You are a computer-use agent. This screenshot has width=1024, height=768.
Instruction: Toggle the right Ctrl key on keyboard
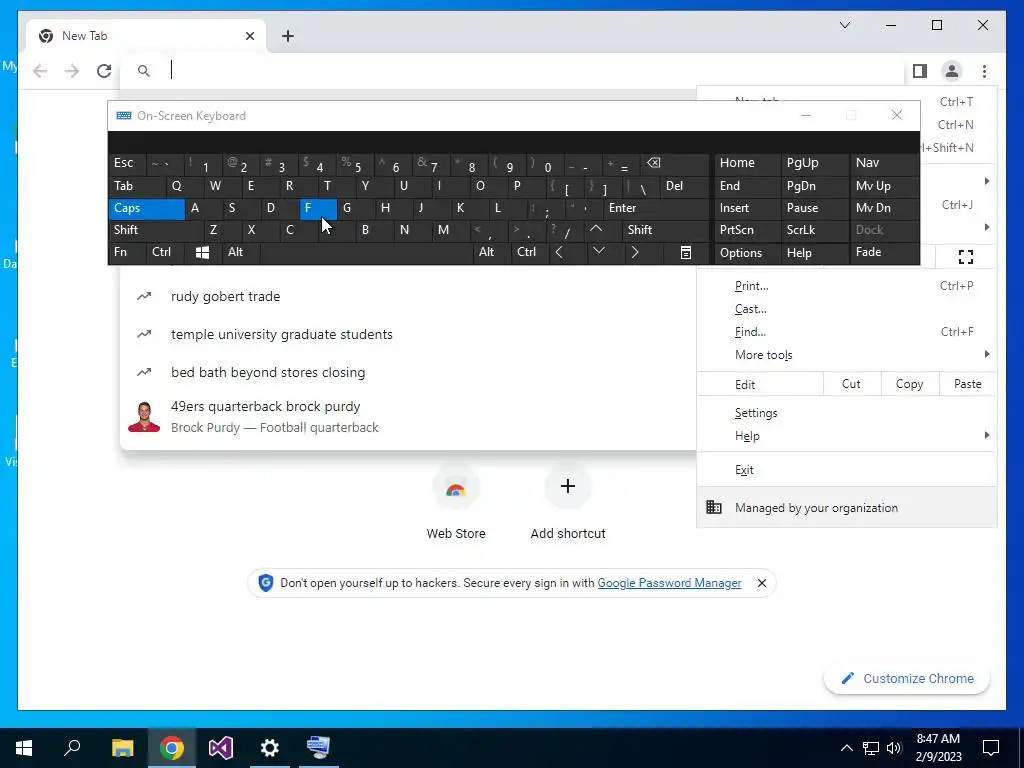(x=530, y=252)
